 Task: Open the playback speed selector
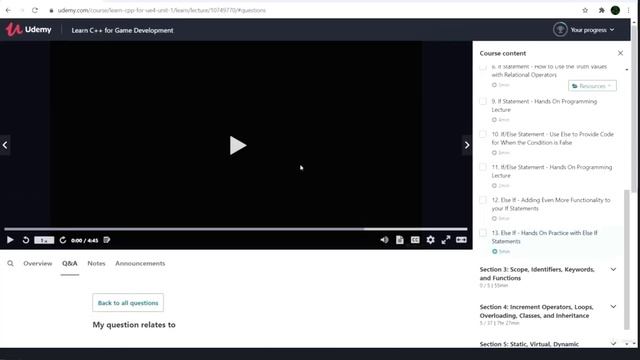pyautogui.click(x=44, y=240)
